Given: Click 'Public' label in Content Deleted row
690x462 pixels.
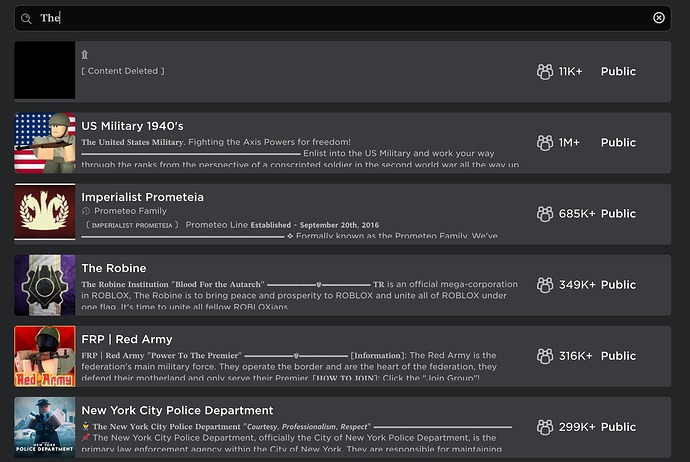Looking at the screenshot, I should click(618, 71).
